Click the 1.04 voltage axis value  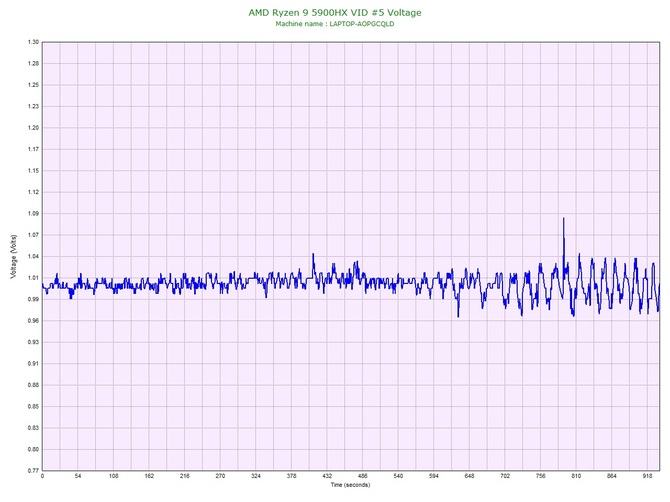click(33, 257)
